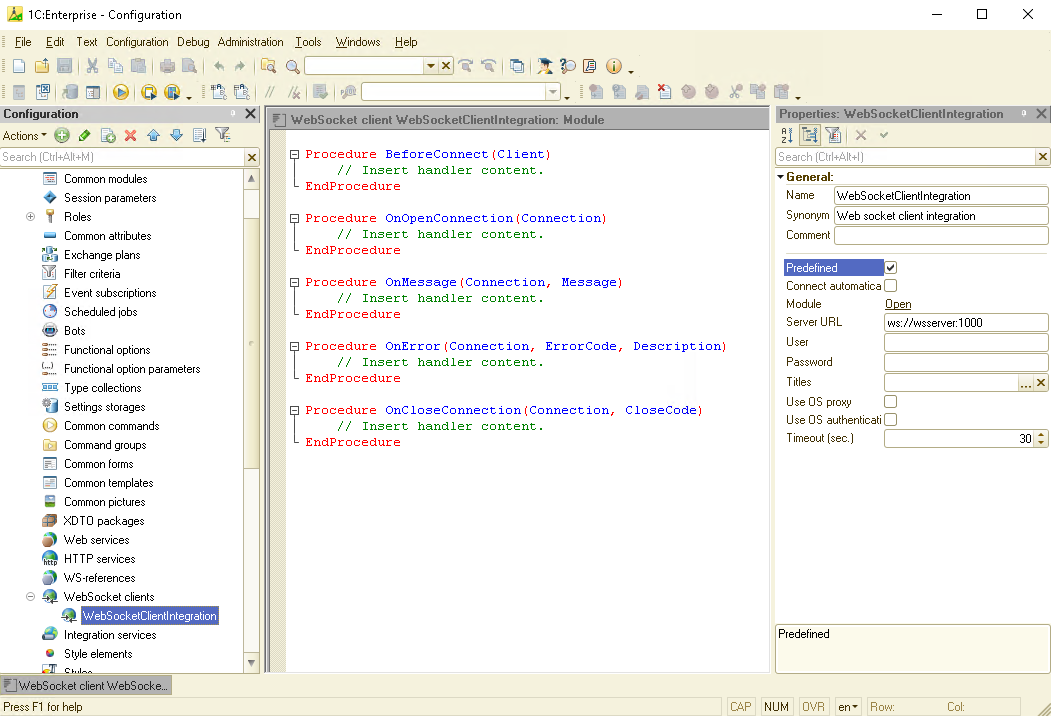This screenshot has height=716, width=1051.
Task: Click the Find in files folder icon
Action: tap(268, 66)
